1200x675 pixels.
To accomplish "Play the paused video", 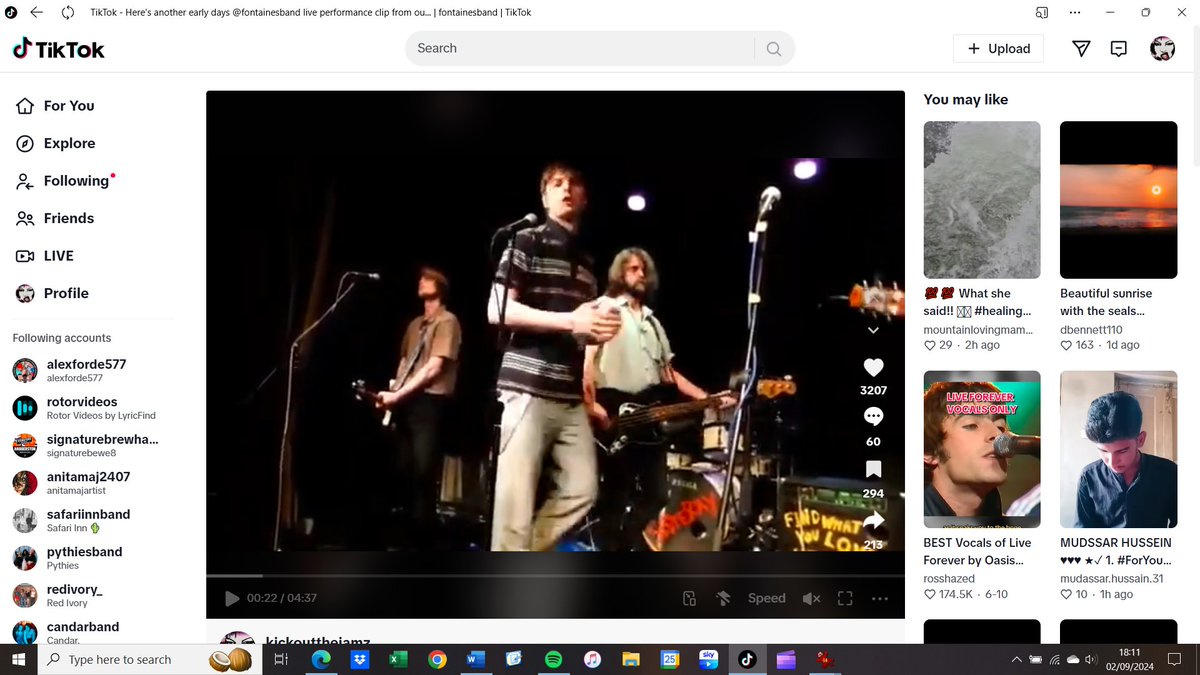I will [x=232, y=598].
